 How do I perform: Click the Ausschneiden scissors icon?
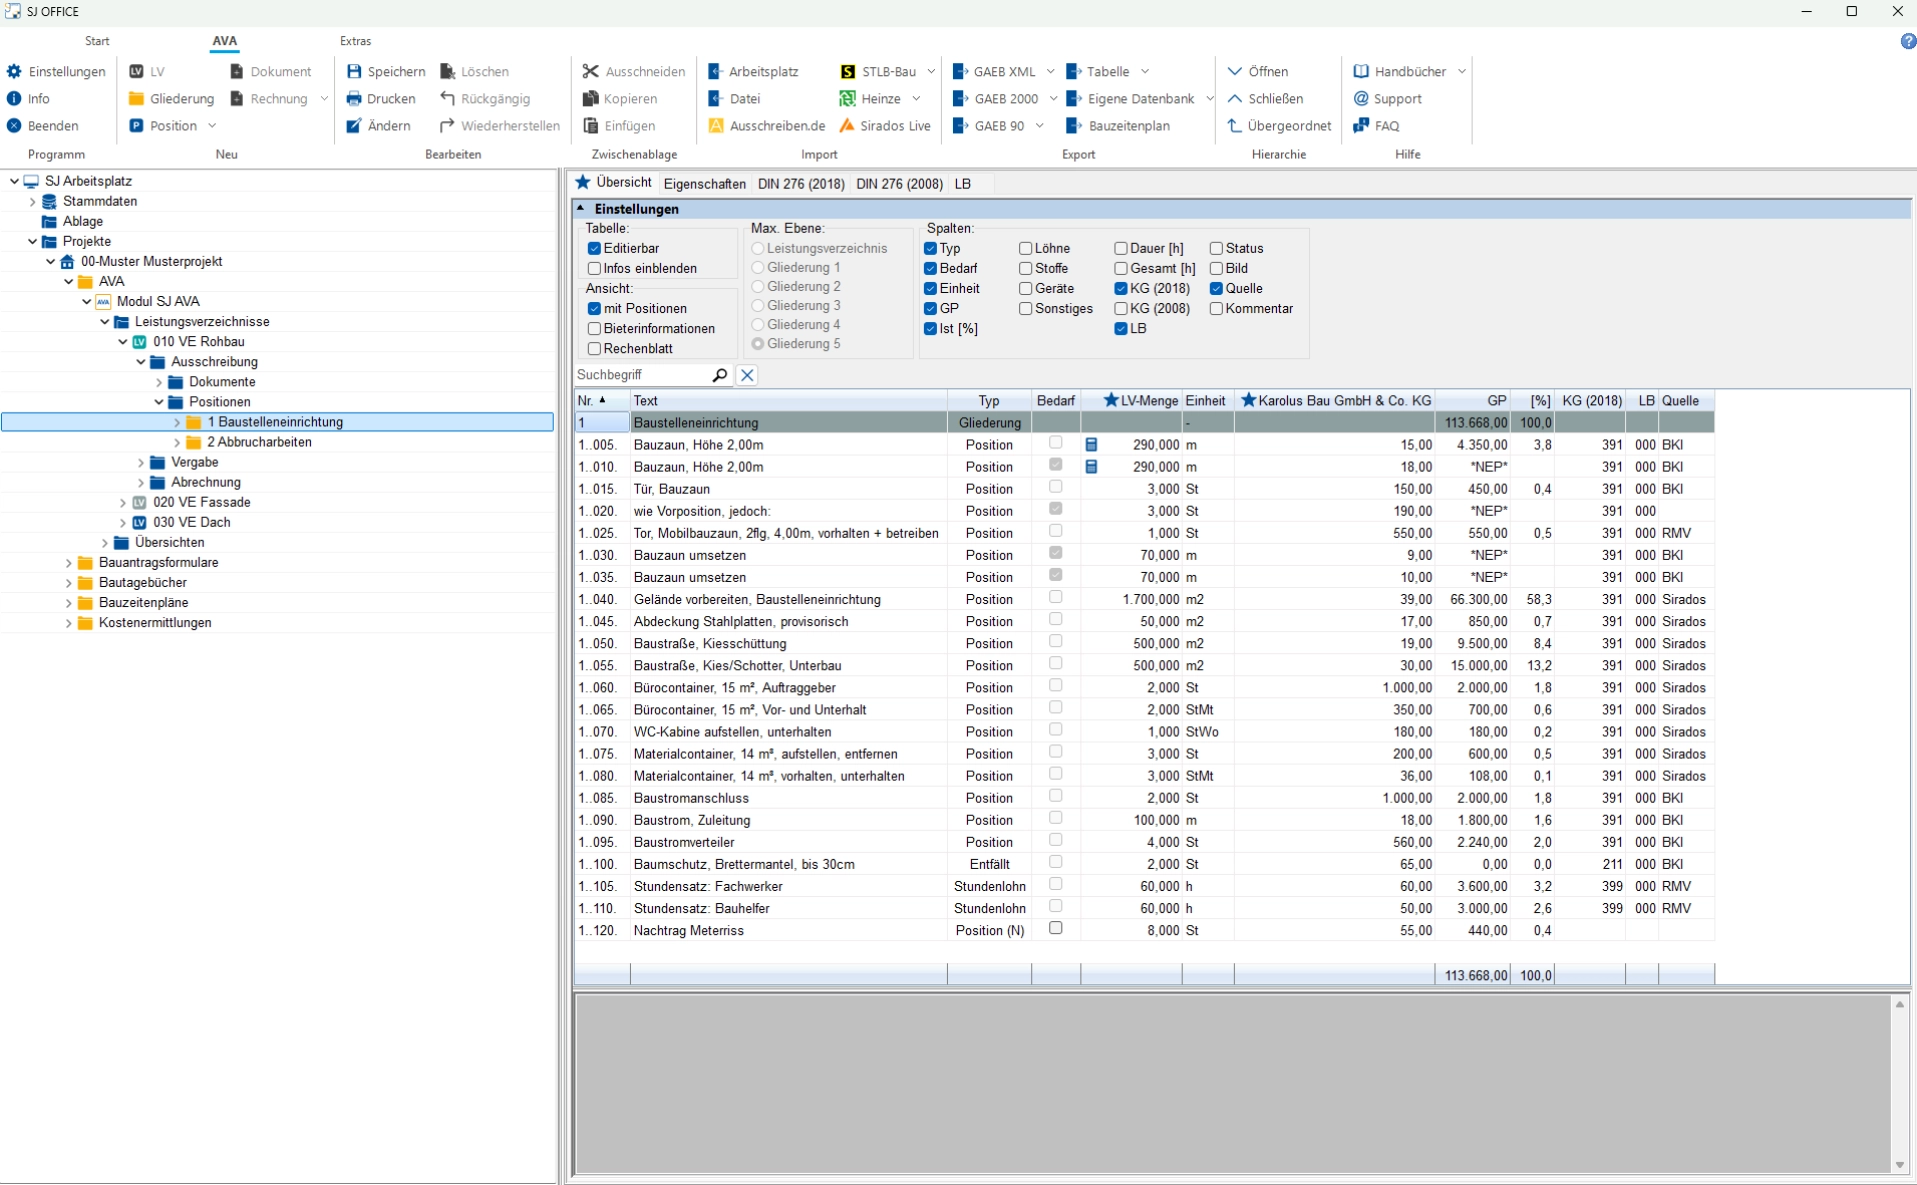[x=591, y=71]
